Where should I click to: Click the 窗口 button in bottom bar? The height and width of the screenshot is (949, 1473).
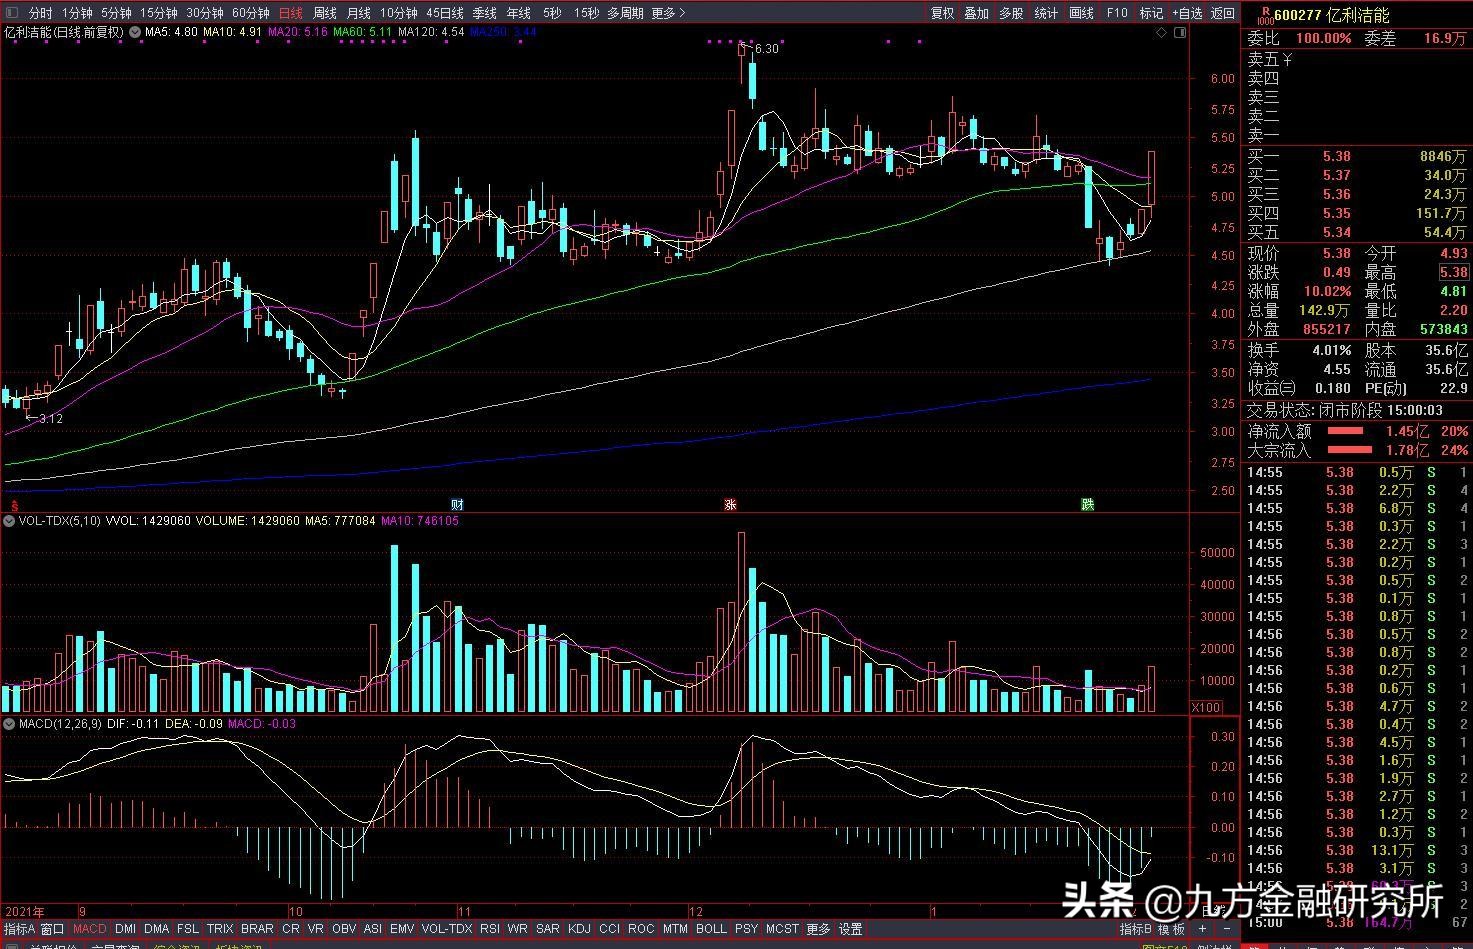(x=53, y=929)
